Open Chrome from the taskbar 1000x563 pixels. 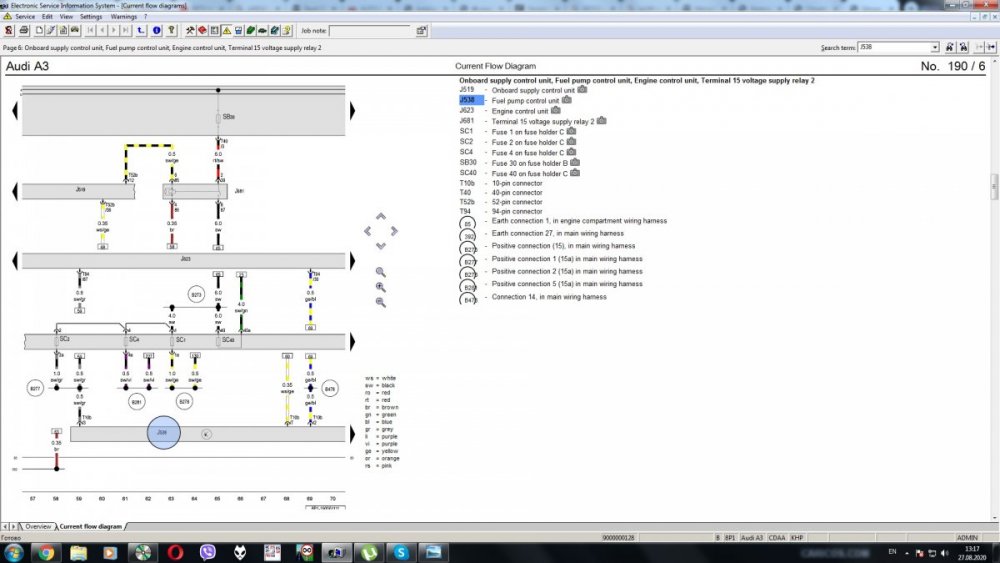pos(46,552)
